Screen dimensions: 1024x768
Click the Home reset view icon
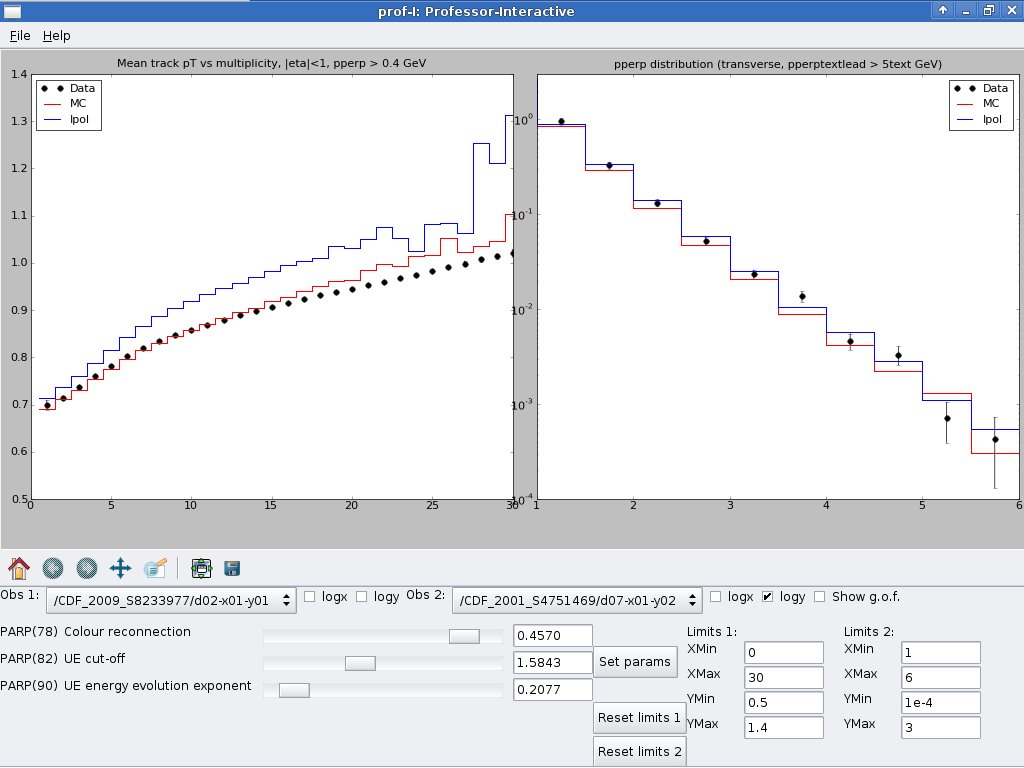(19, 568)
